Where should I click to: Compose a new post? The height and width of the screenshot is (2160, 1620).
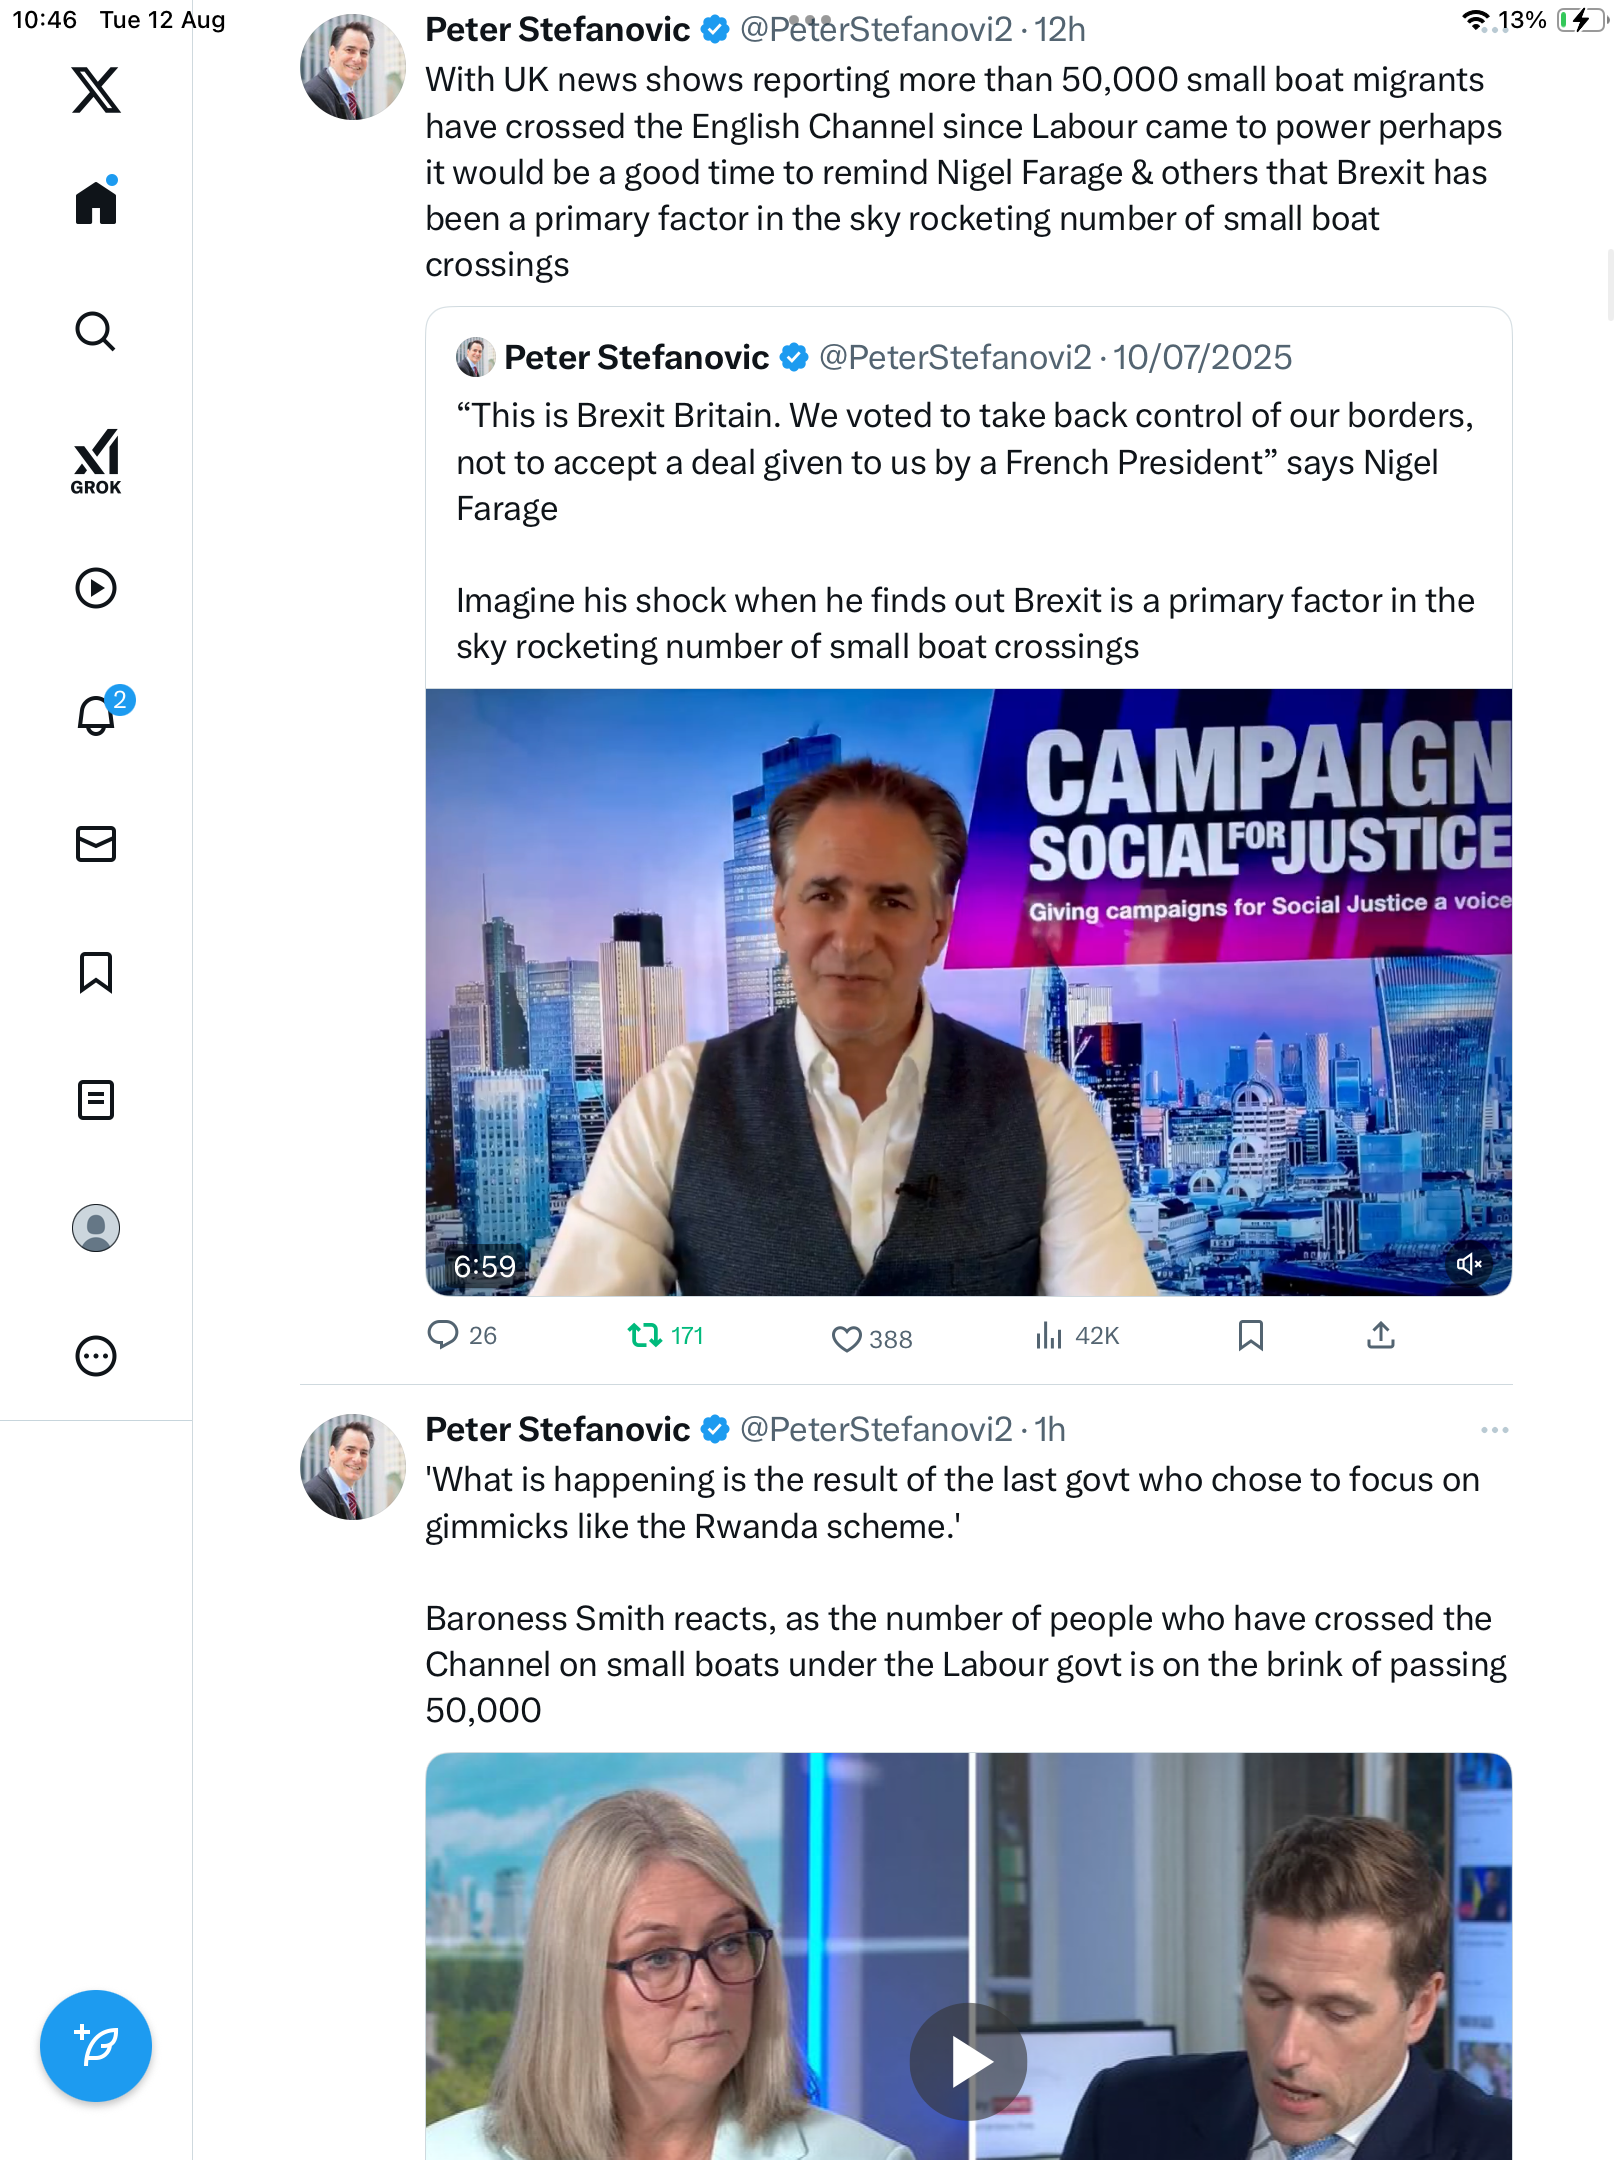(x=96, y=2046)
